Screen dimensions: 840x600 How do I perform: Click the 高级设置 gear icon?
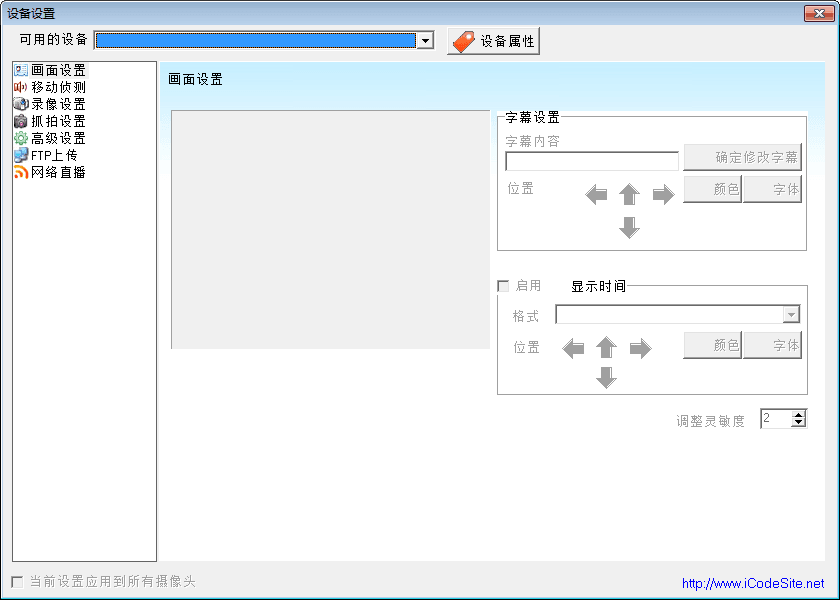point(21,138)
